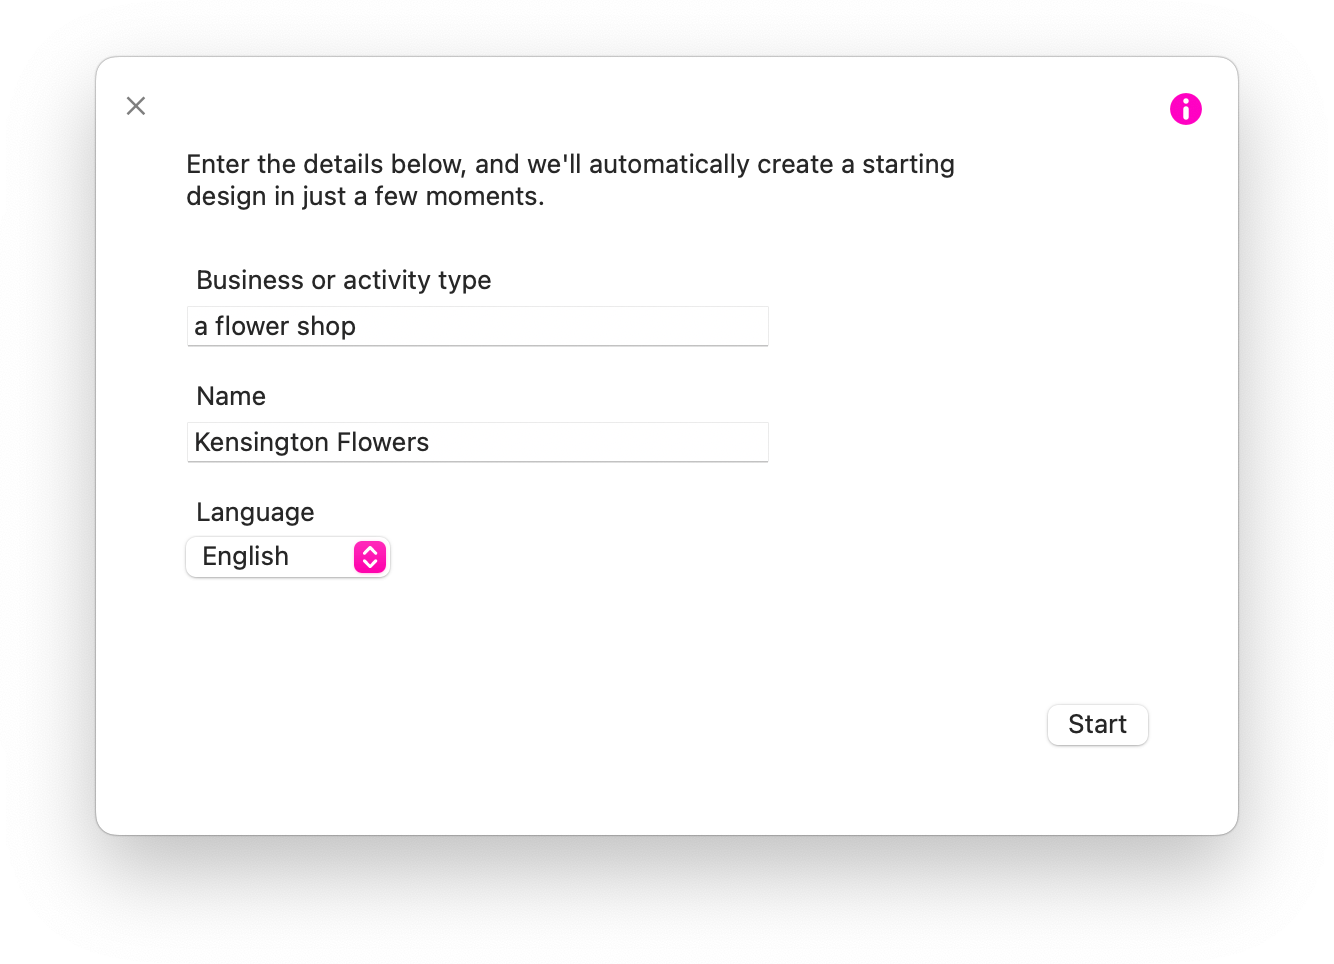This screenshot has height=964, width=1334.
Task: Click the blank right end of the business type field
Action: (x=650, y=327)
